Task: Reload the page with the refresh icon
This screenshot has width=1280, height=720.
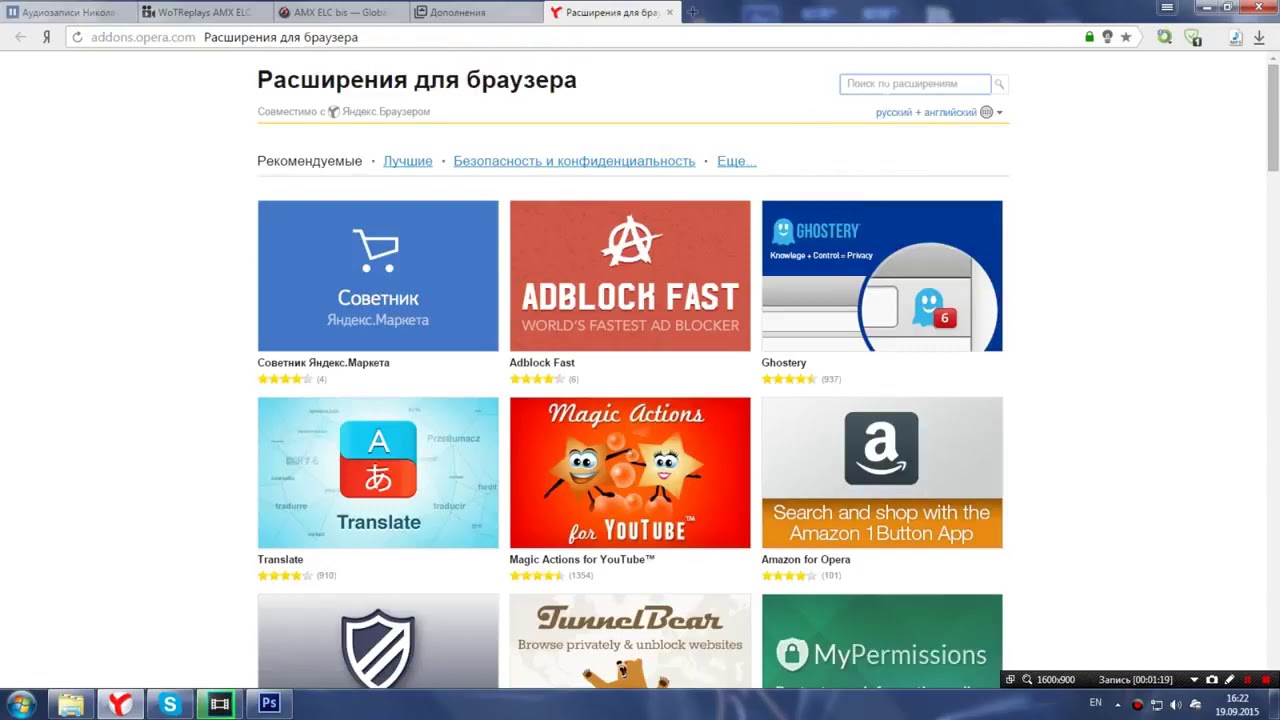Action: click(77, 37)
